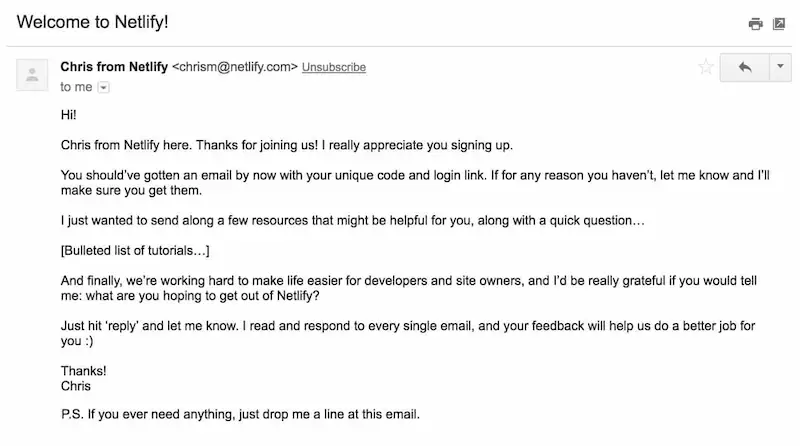
Task: Open the email in a new window
Action: pyautogui.click(x=779, y=23)
